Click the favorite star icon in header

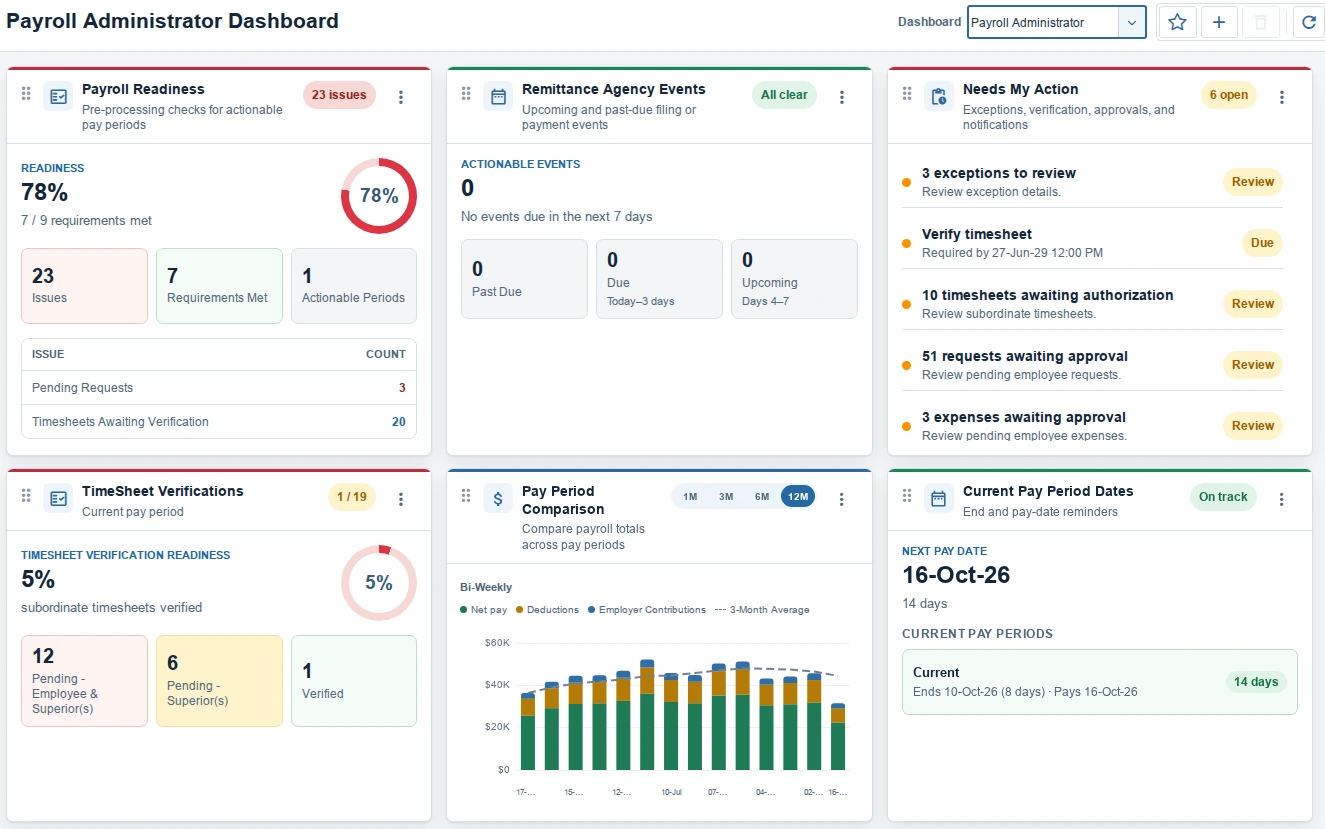pyautogui.click(x=1177, y=22)
